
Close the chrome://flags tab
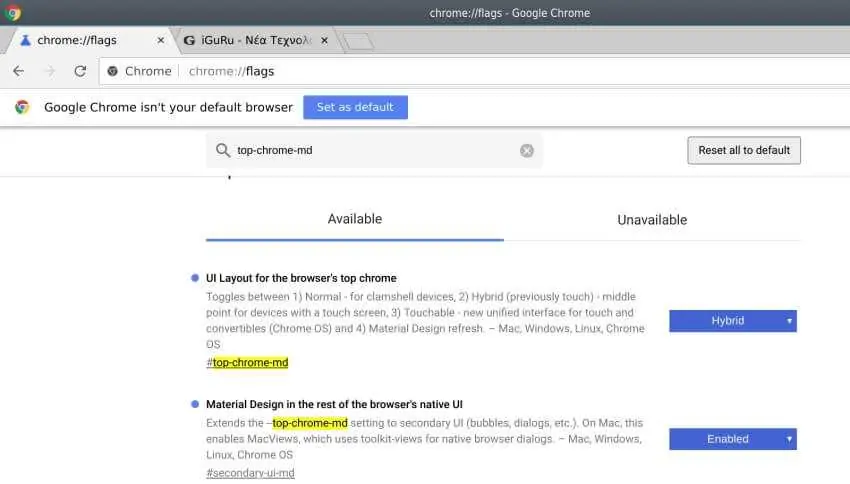(160, 40)
